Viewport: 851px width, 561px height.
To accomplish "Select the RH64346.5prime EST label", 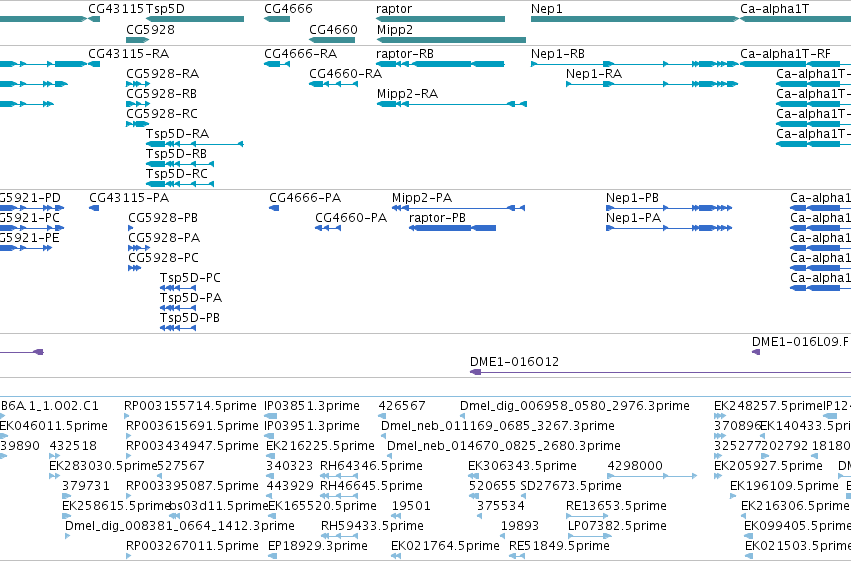I will pos(371,466).
